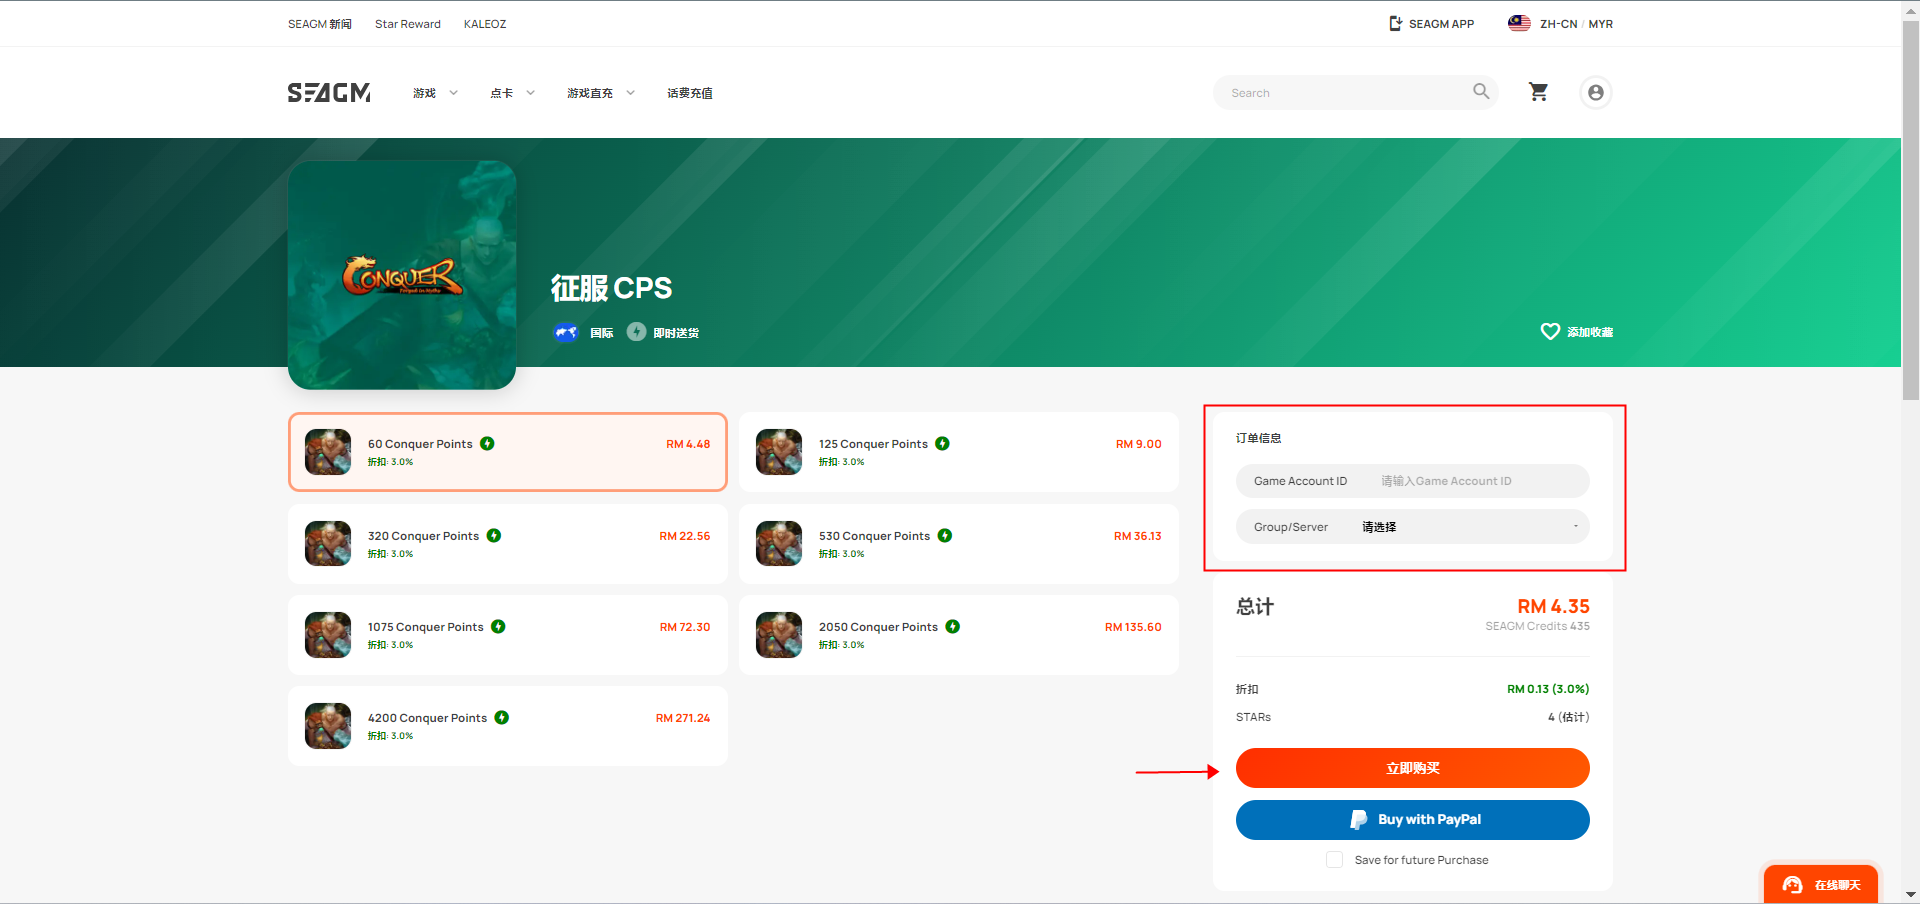Open the ZH-CN language selector
This screenshot has height=904, width=1920.
coord(1558,23)
